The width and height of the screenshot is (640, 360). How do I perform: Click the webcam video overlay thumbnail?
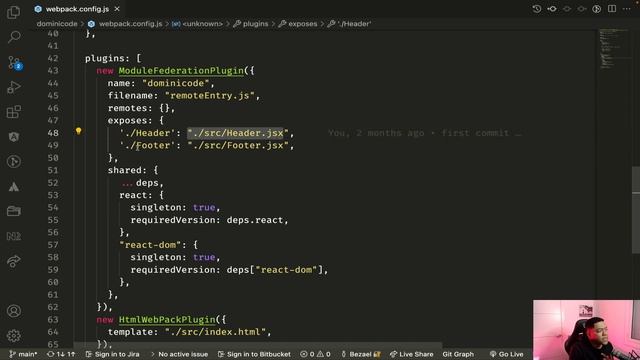[586, 330]
